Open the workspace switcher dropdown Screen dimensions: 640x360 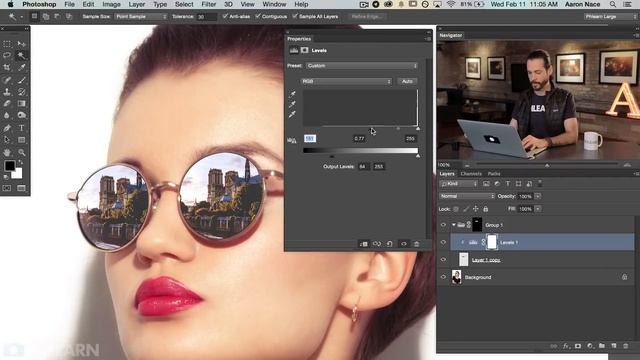click(610, 17)
